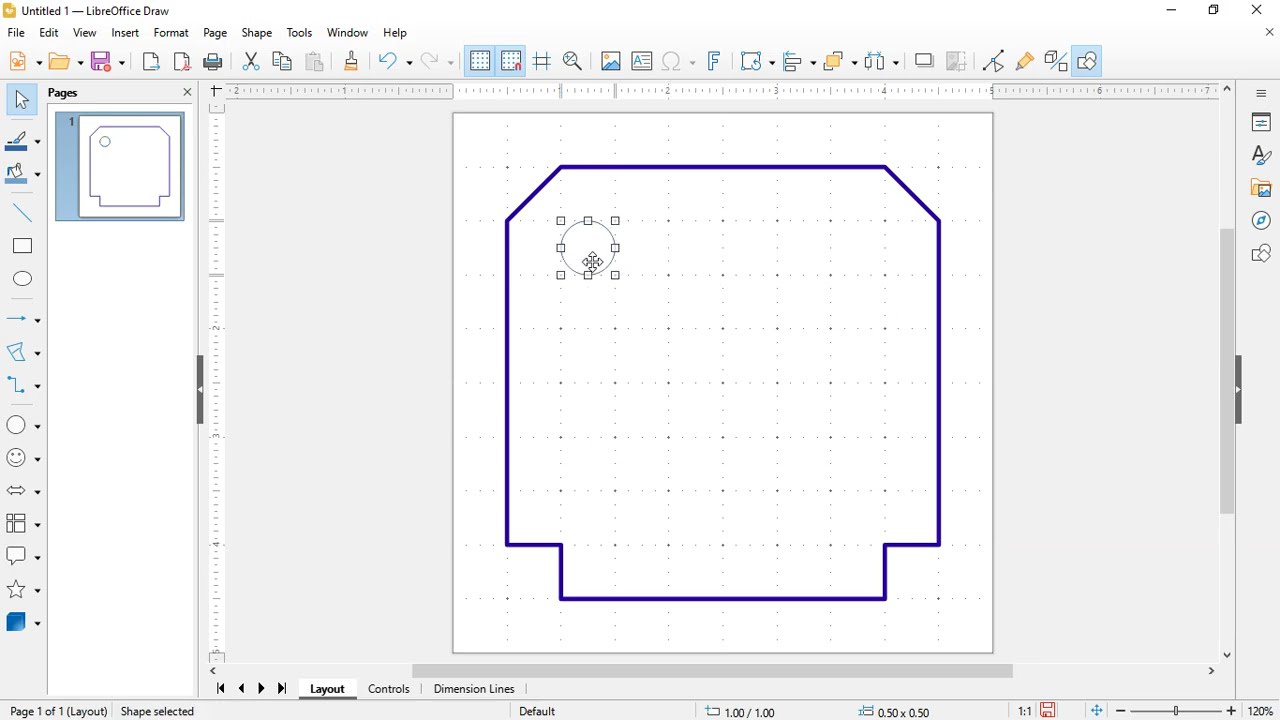1280x720 pixels.
Task: Toggle Helplines While Moving
Action: coord(543,61)
